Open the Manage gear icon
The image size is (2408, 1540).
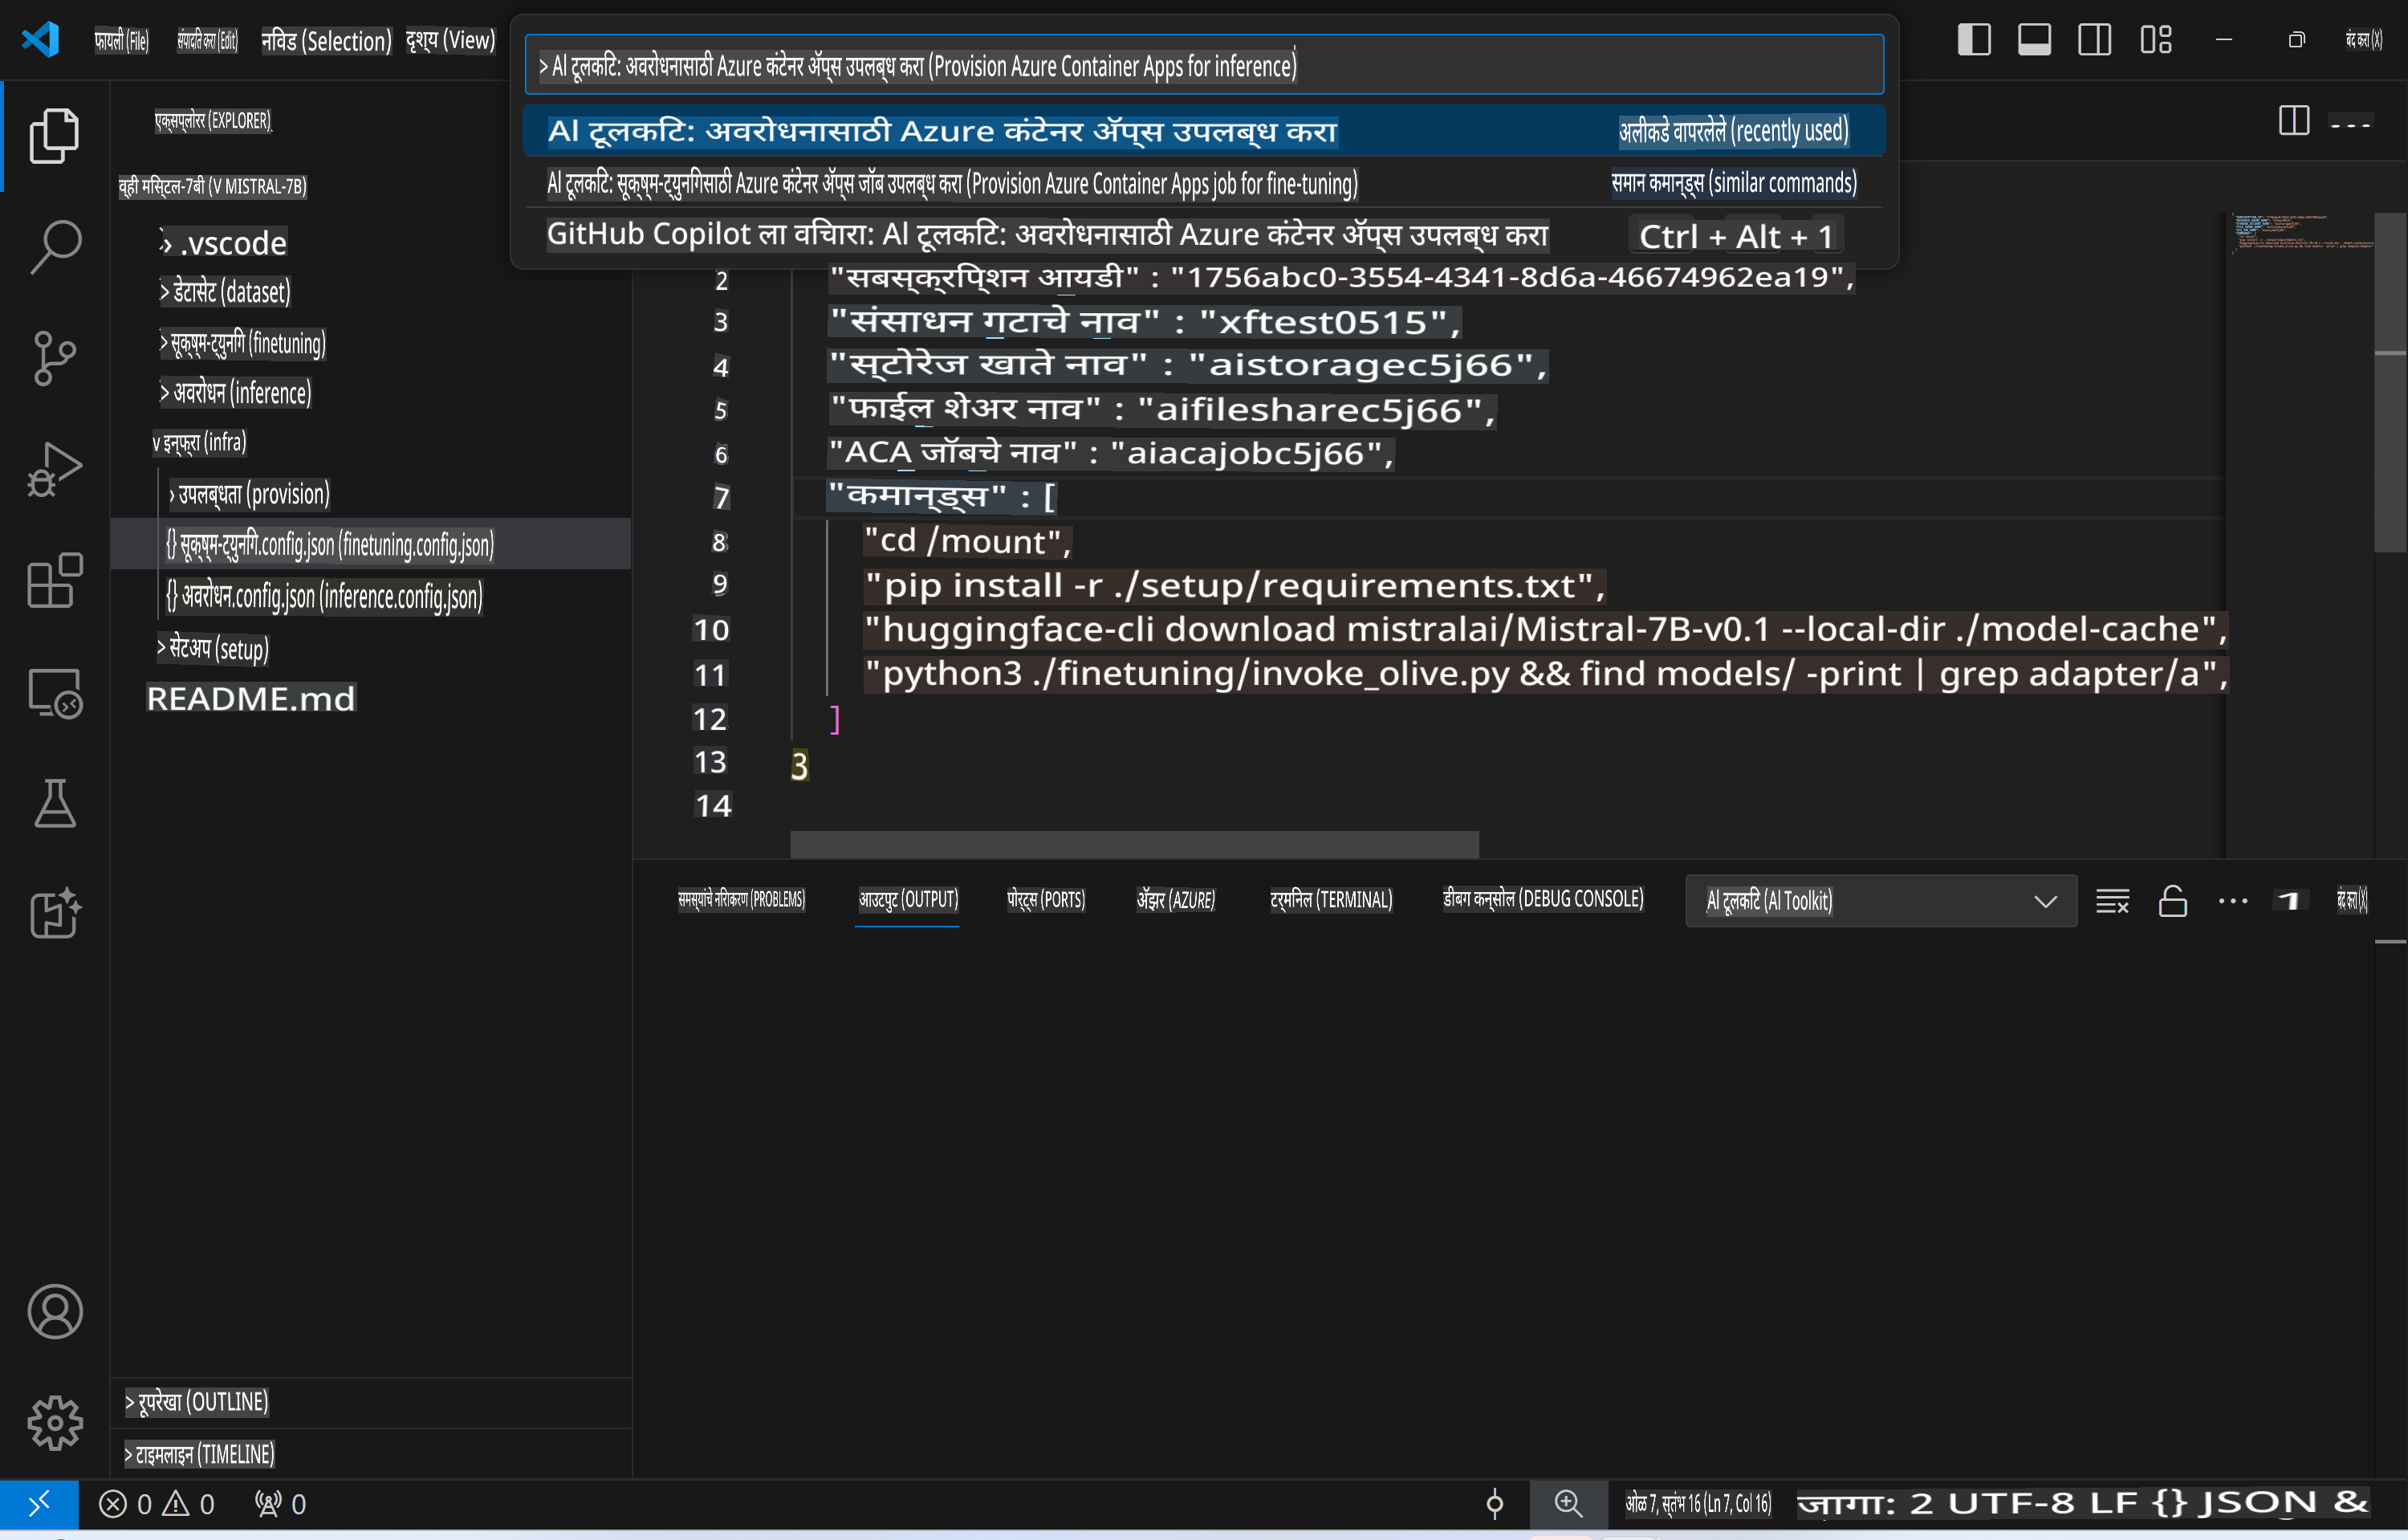tap(54, 1422)
